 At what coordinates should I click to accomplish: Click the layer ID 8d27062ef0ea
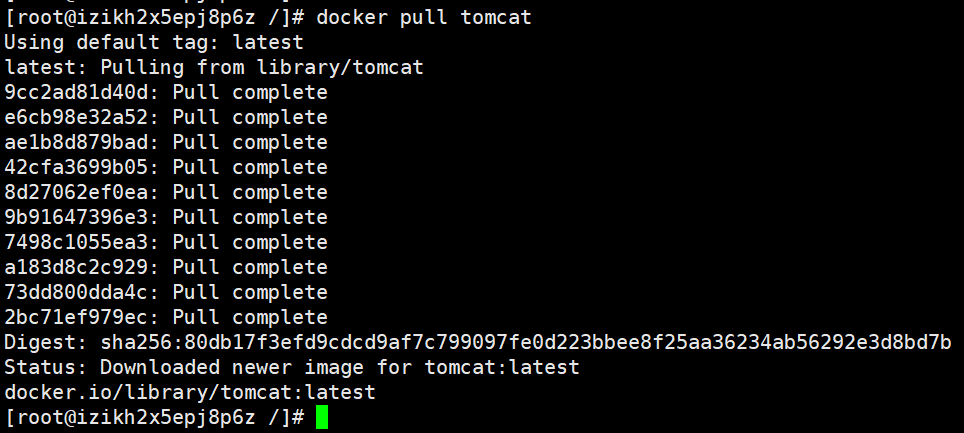[x=76, y=193]
